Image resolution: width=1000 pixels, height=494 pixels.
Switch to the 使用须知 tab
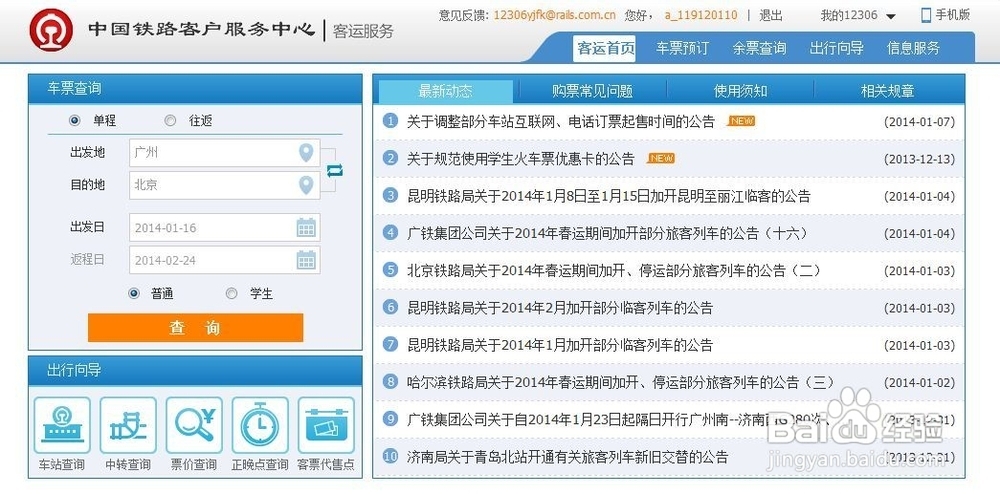pos(740,91)
